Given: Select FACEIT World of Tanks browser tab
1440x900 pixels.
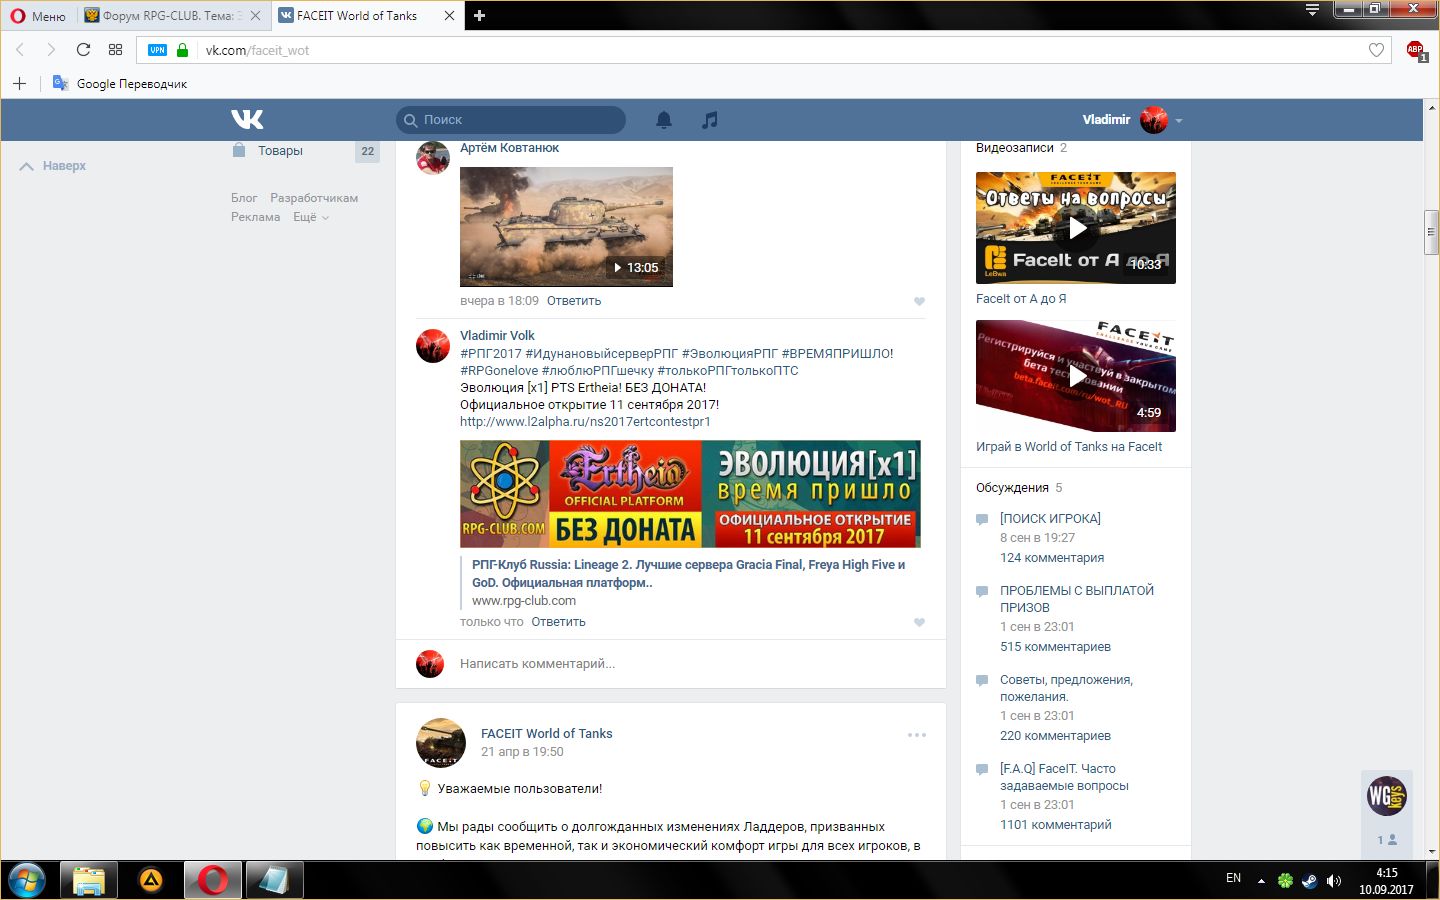Looking at the screenshot, I should 358,16.
